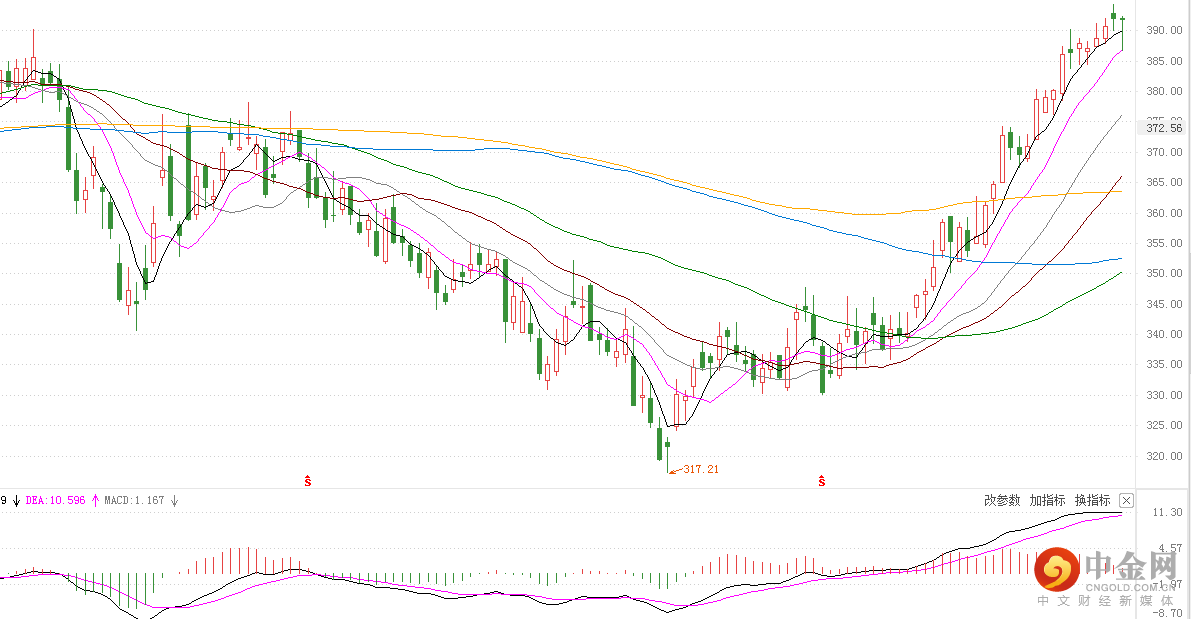Screen dimensions: 1191x619
Task: Click the 改参数 parameter button
Action: pyautogui.click(x=1002, y=501)
